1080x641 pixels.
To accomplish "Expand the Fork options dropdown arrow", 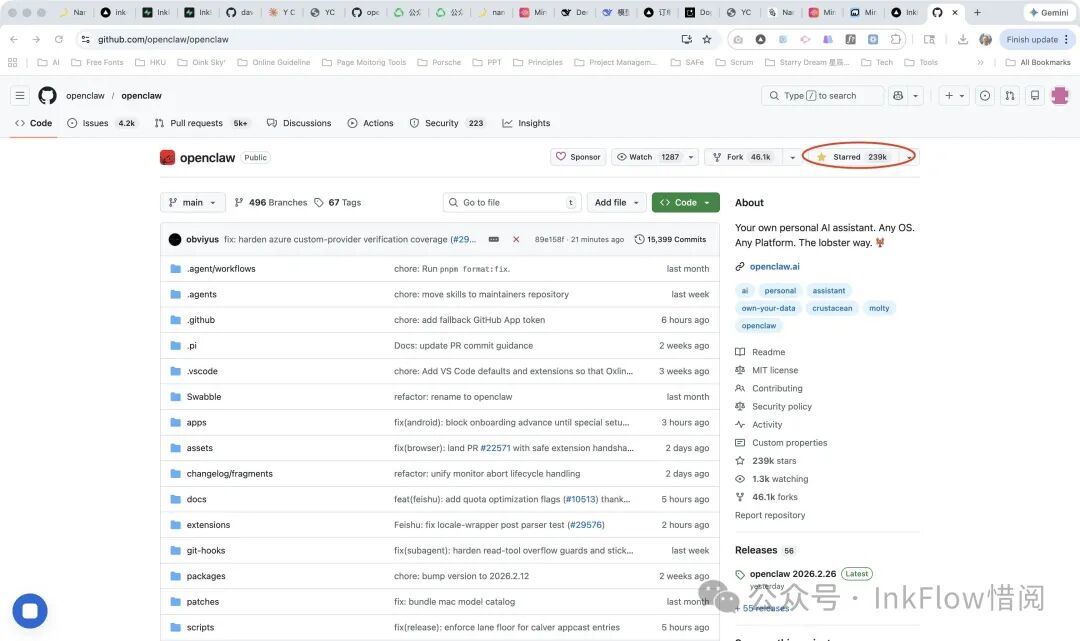I will coord(792,157).
